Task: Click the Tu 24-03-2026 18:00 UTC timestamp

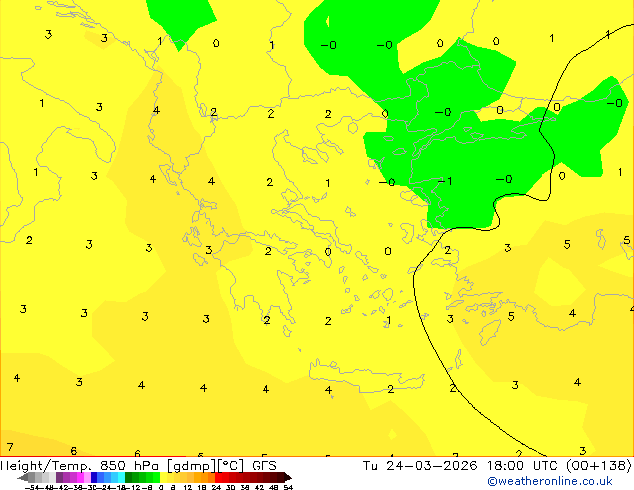Action: (x=497, y=466)
